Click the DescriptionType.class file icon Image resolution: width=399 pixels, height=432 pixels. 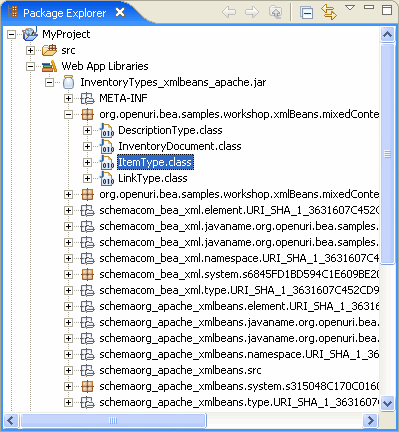(x=107, y=130)
